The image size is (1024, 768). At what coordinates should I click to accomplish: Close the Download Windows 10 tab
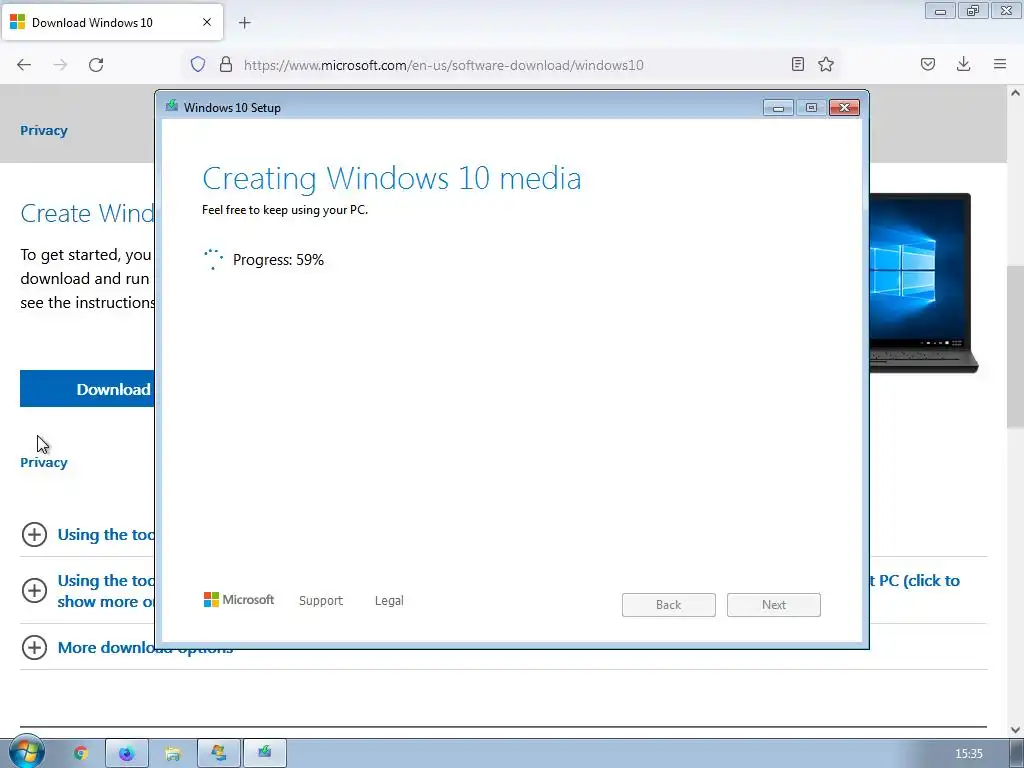click(207, 22)
